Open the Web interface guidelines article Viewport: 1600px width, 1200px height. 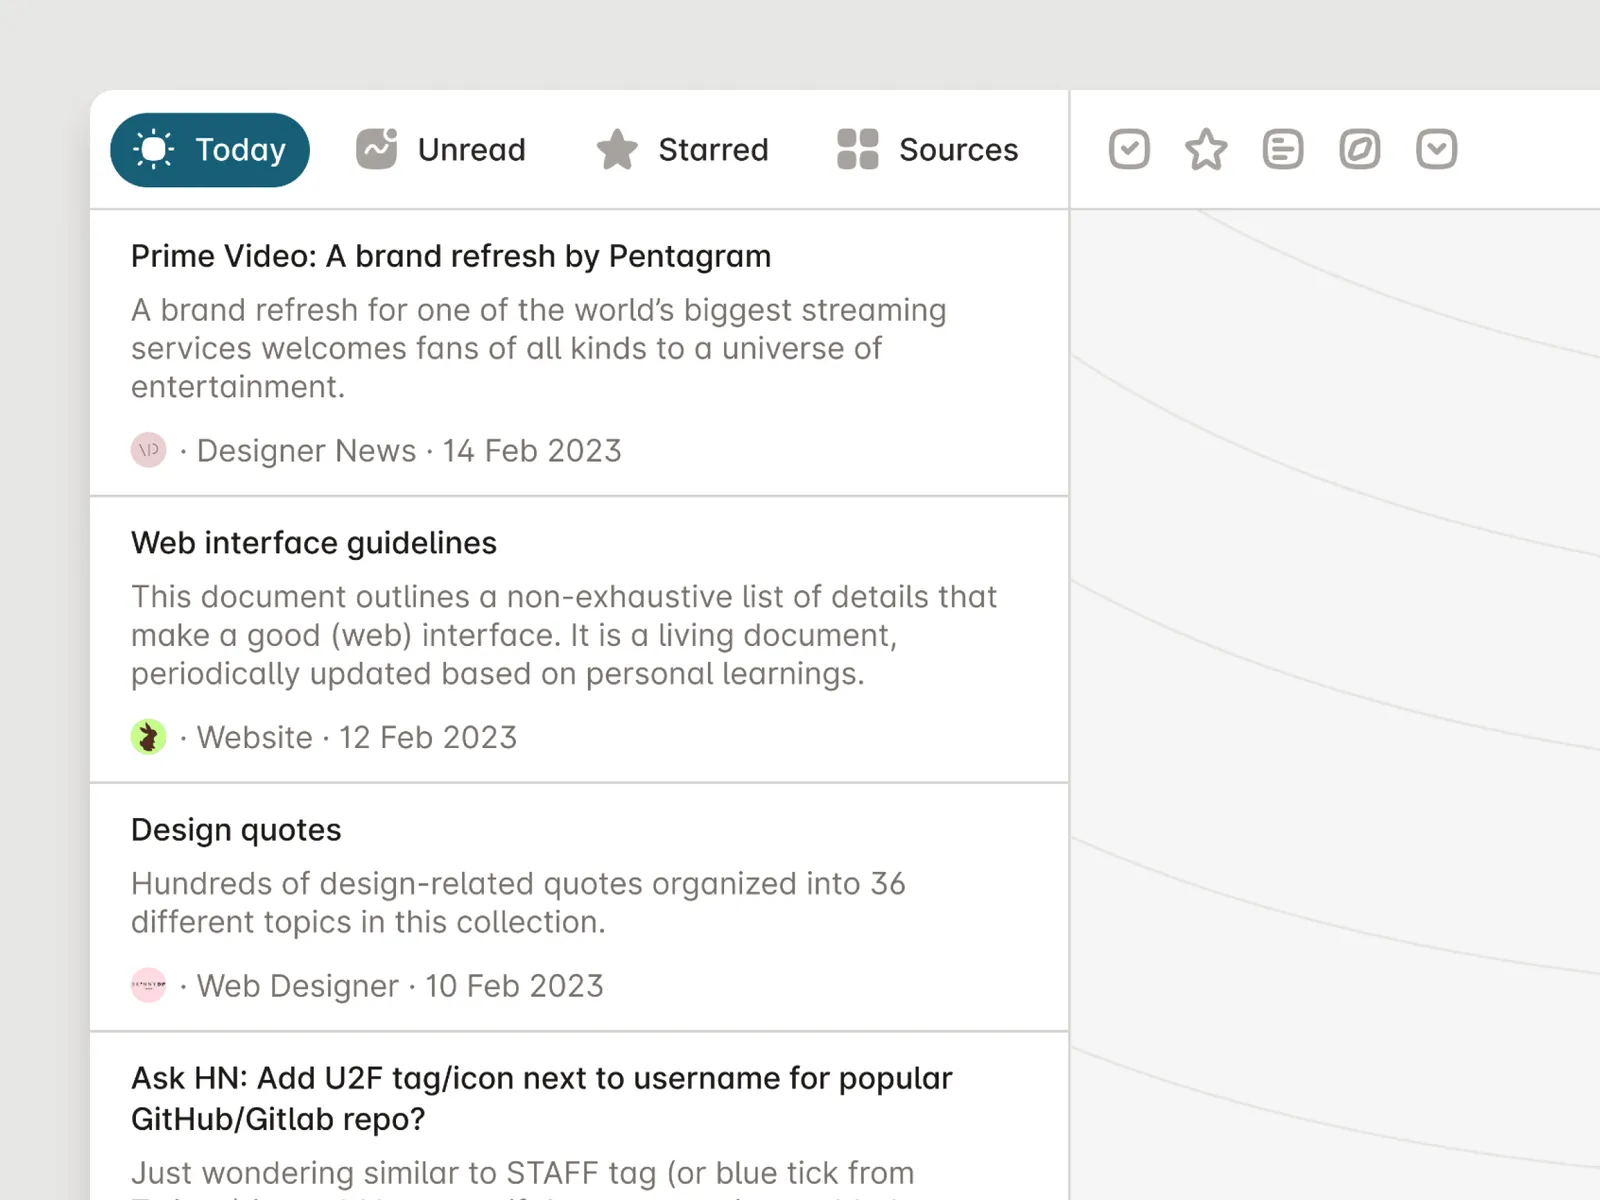click(x=314, y=543)
